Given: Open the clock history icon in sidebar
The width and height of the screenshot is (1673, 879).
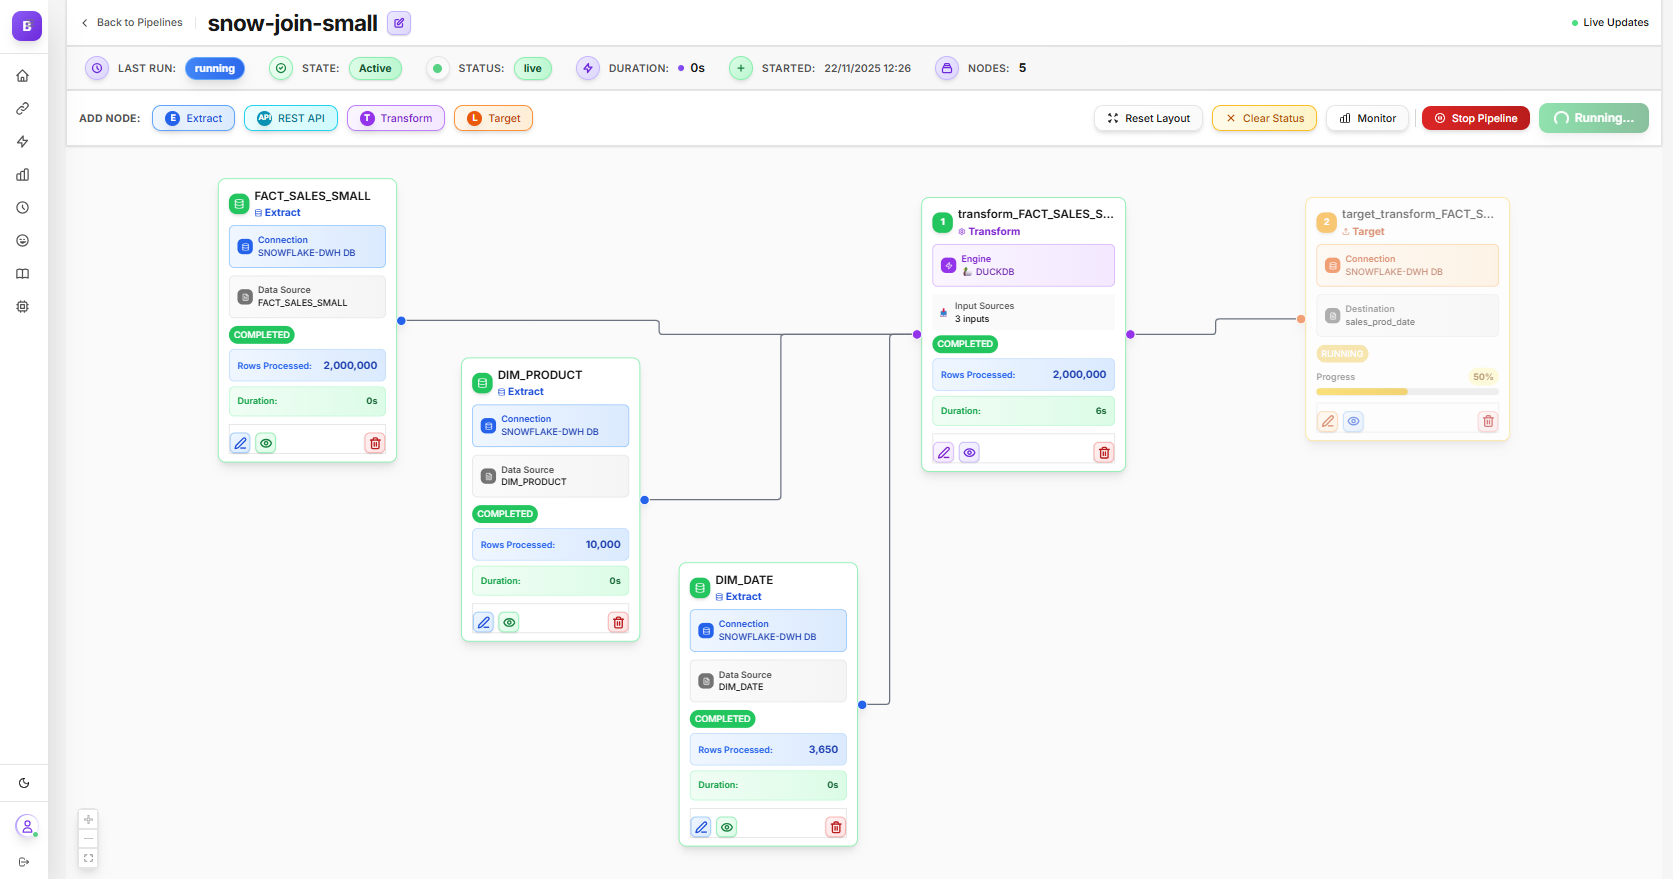Looking at the screenshot, I should (23, 208).
